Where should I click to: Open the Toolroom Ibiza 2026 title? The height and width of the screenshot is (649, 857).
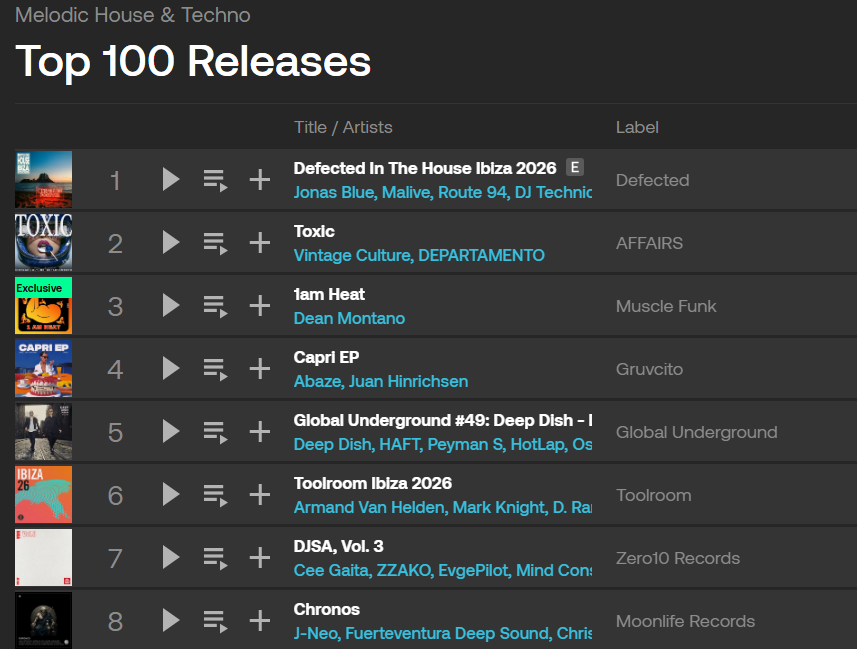click(373, 483)
